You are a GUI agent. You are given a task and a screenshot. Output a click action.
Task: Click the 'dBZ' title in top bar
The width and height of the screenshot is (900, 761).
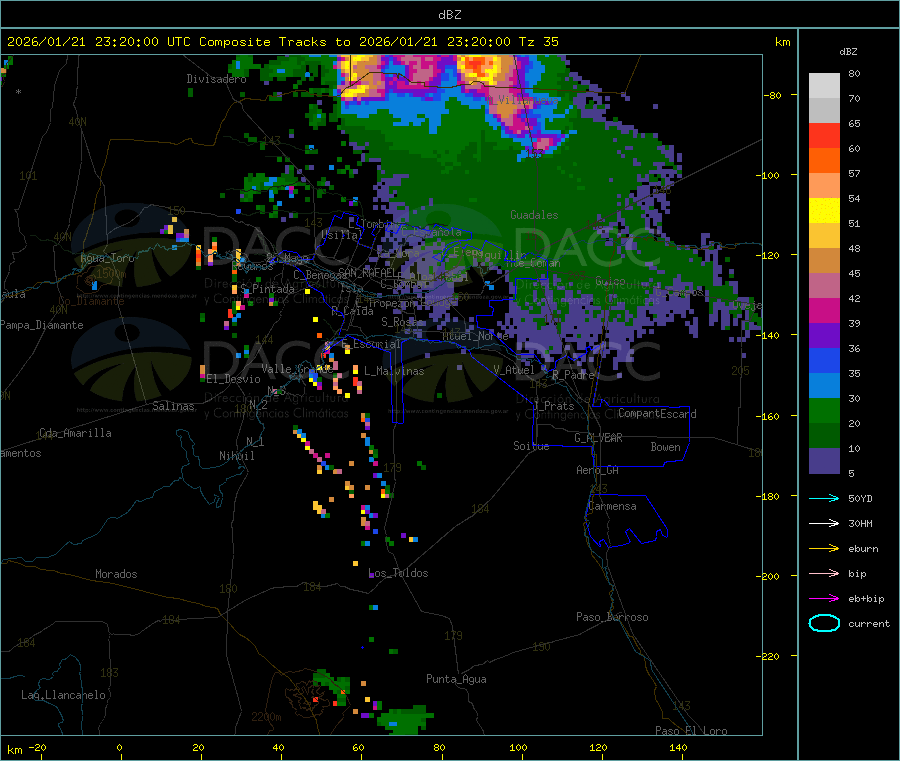tap(449, 14)
